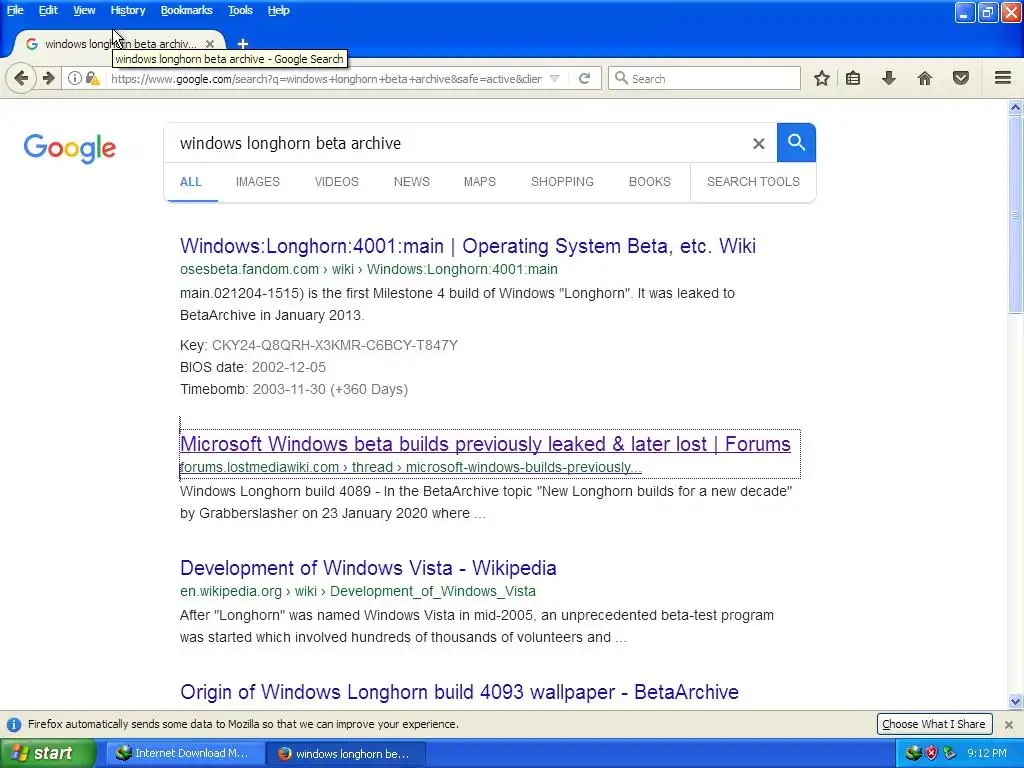This screenshot has height=768, width=1024.
Task: Open the address bar history dropdown arrow
Action: click(x=554, y=78)
